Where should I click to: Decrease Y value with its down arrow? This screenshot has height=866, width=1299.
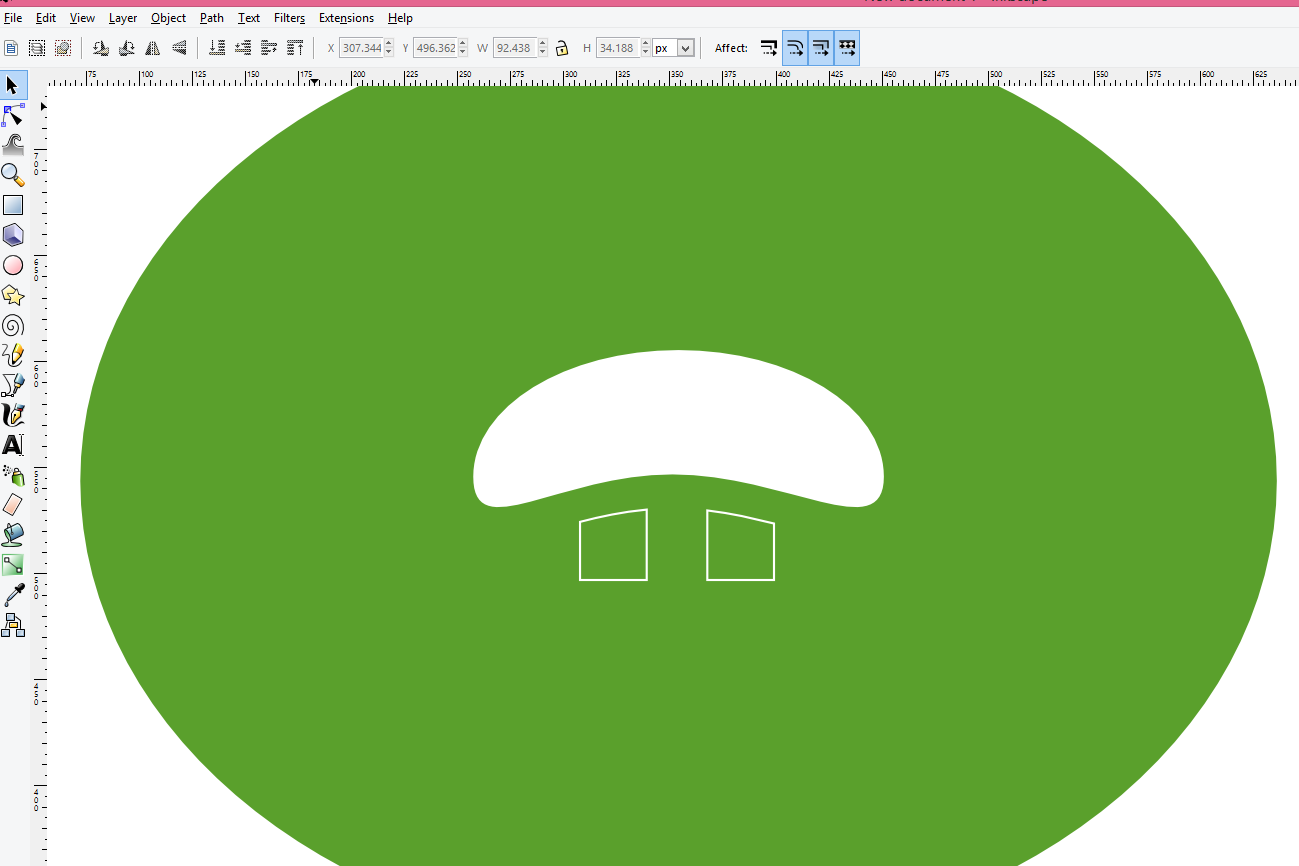pos(463,53)
